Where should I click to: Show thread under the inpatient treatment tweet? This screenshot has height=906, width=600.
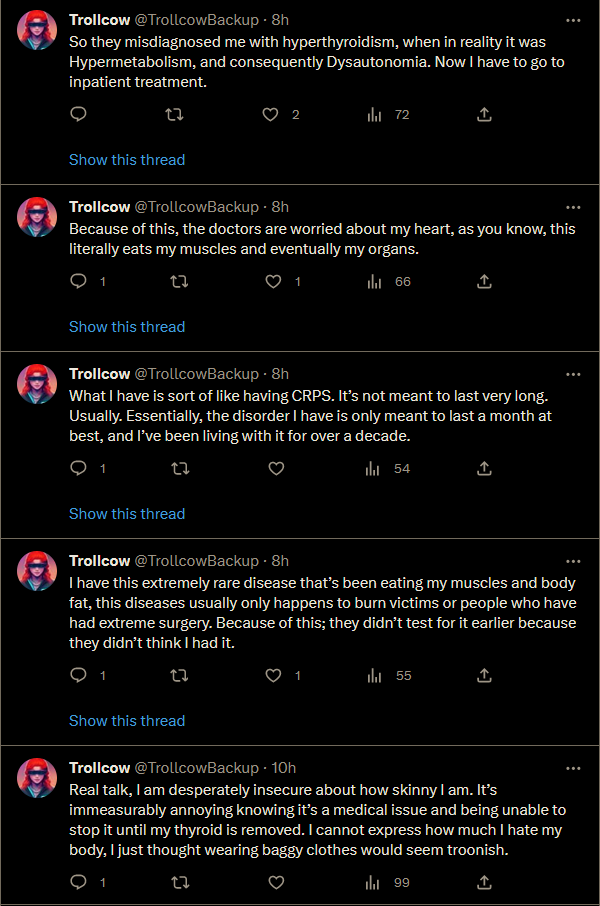point(127,160)
